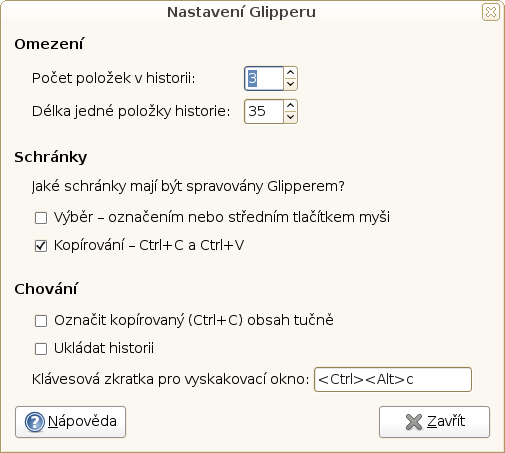This screenshot has height=453, width=505.
Task: Focus the Počet položek v historii field
Action: 264,78
